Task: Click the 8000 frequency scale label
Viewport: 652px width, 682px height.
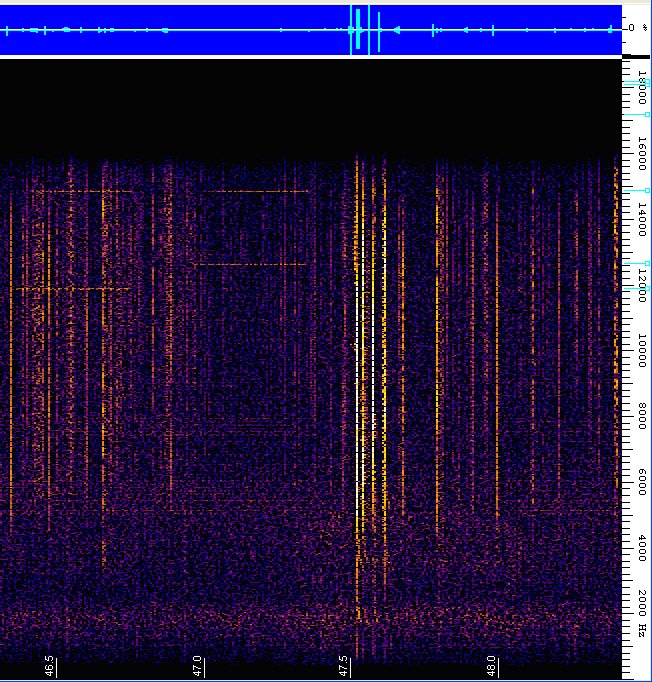Action: coord(642,416)
